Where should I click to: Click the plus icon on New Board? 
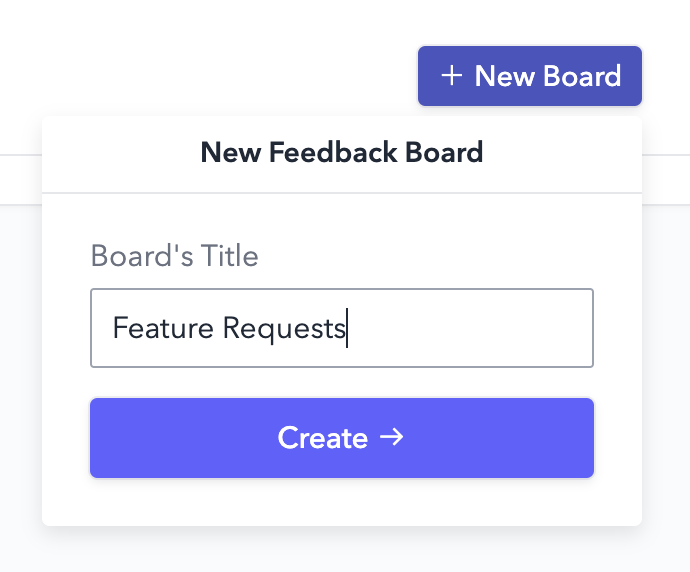pos(451,76)
